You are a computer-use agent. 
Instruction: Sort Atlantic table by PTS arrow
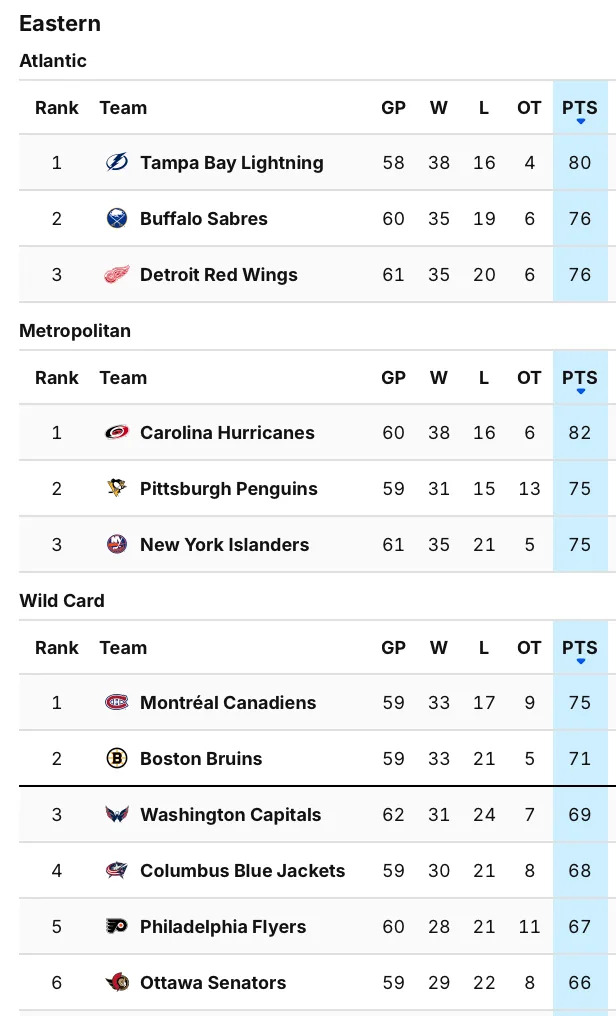(580, 122)
